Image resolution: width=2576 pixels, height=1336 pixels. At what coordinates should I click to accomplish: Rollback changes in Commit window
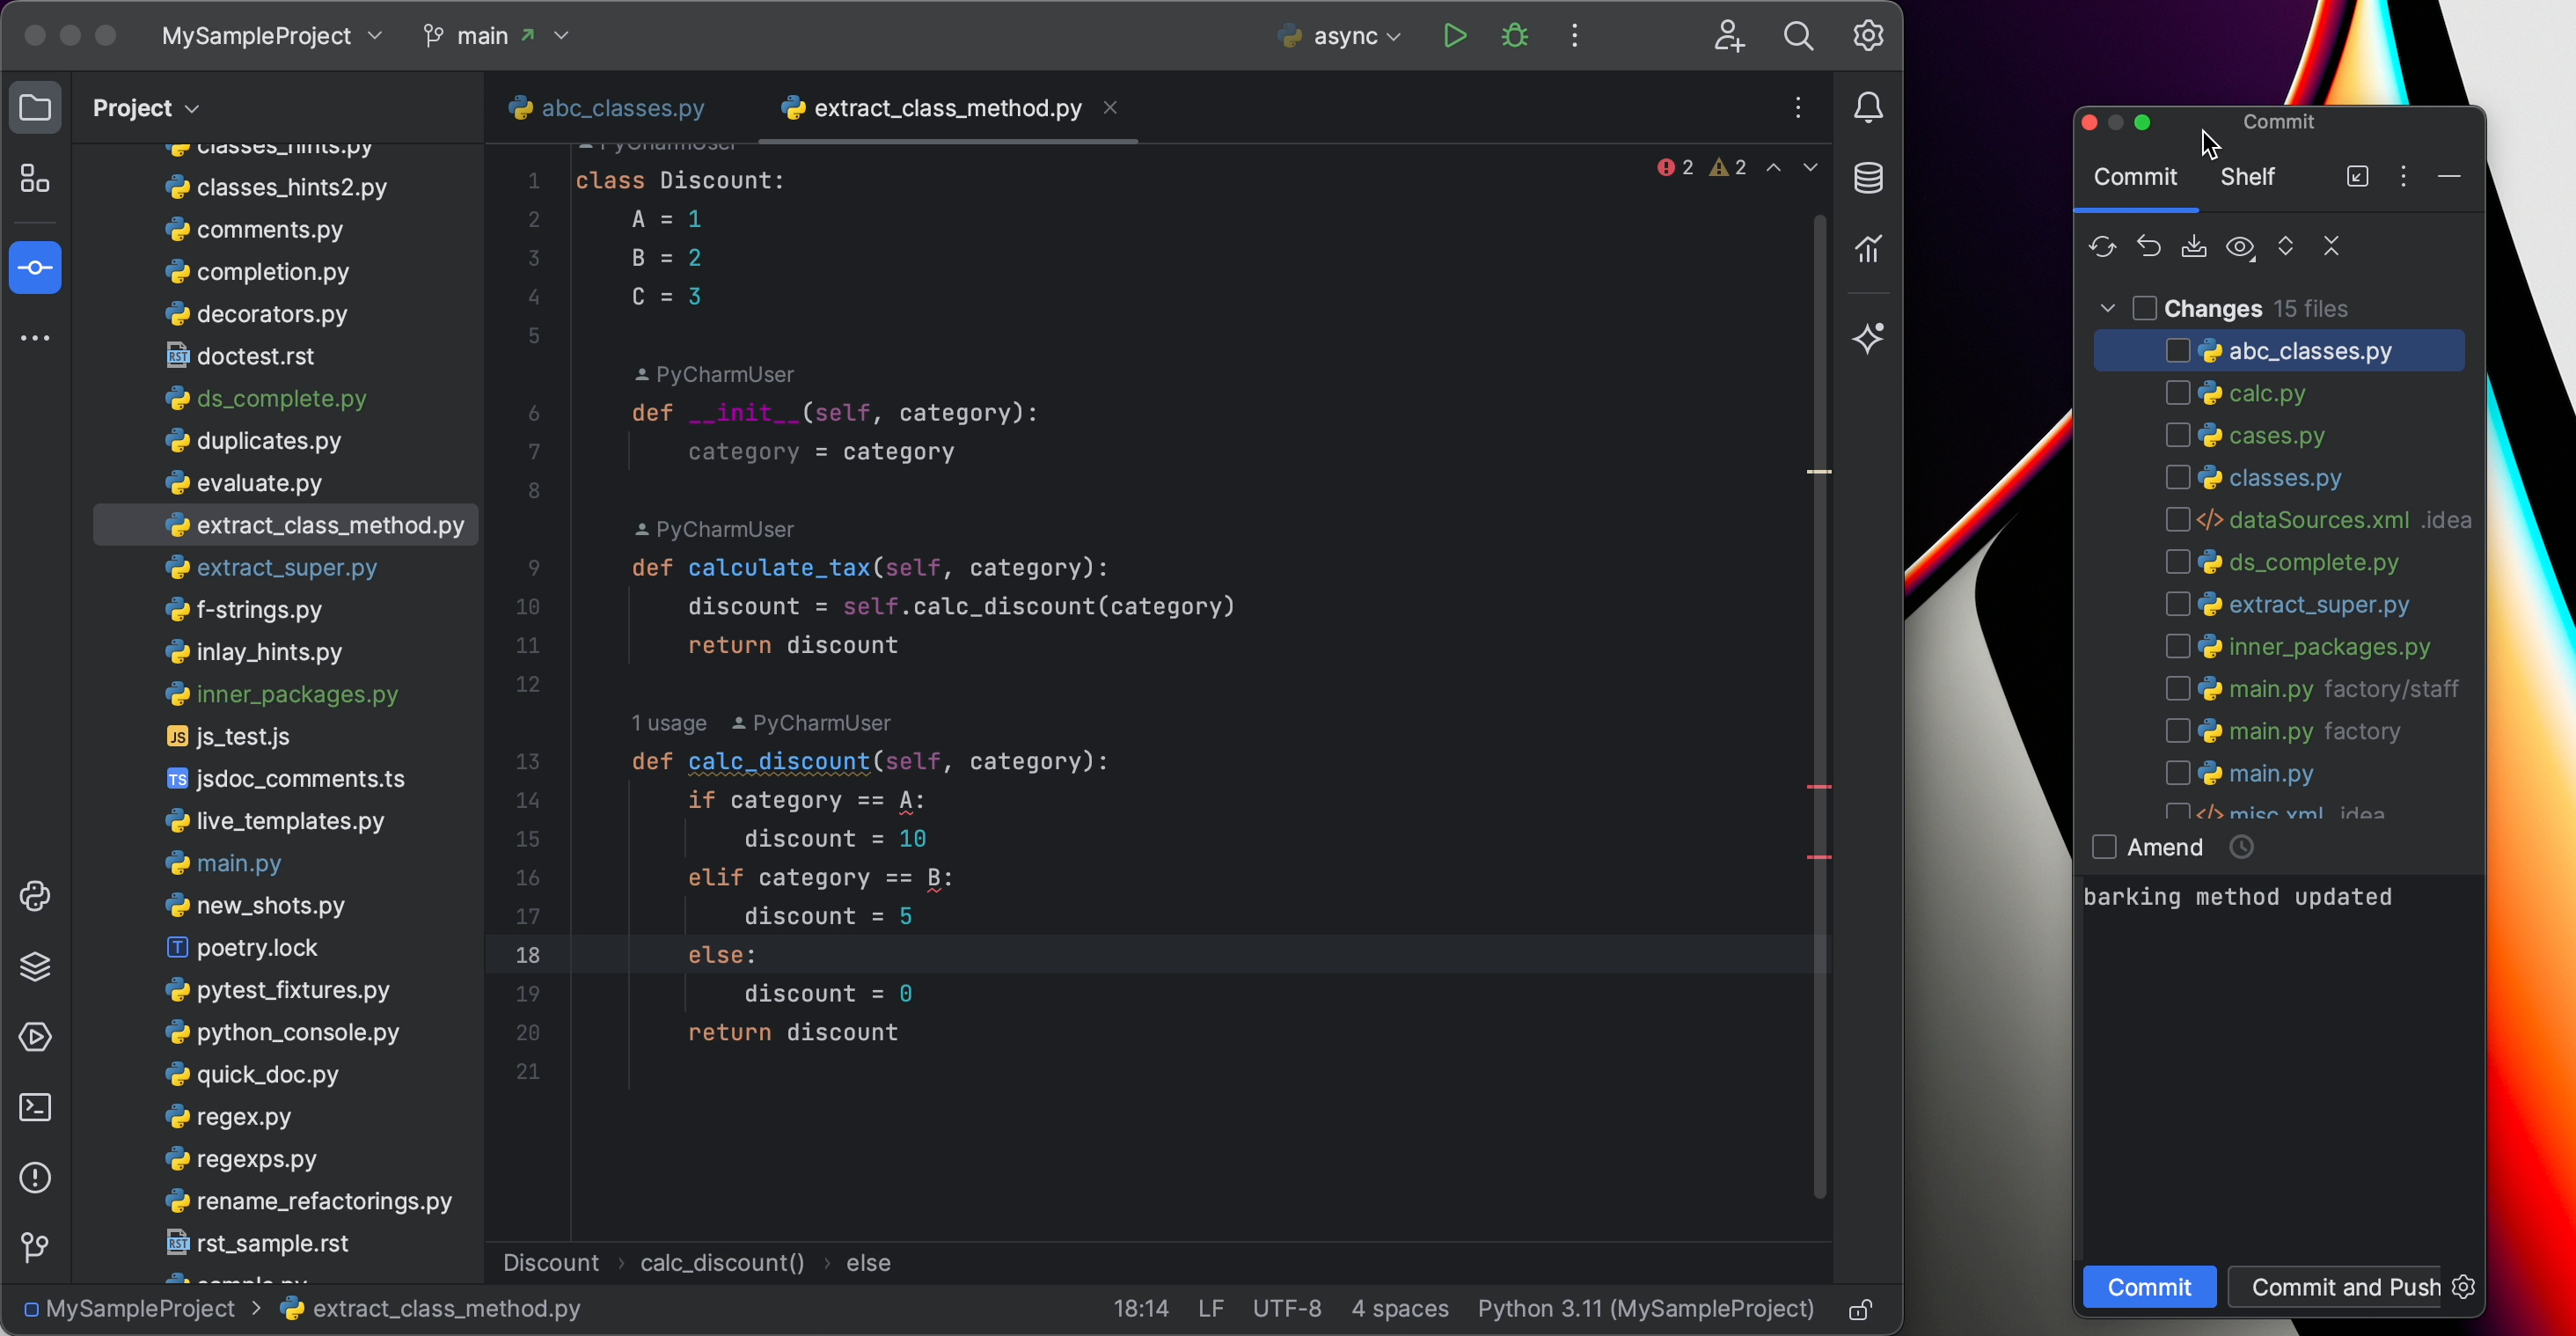[2148, 247]
